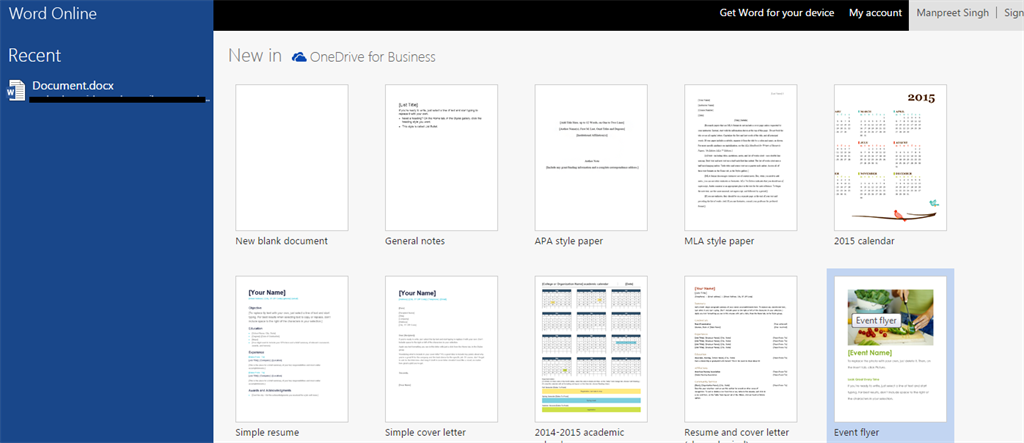
Task: Open 2014-2015 academic calendar thumbnail
Action: [x=591, y=349]
